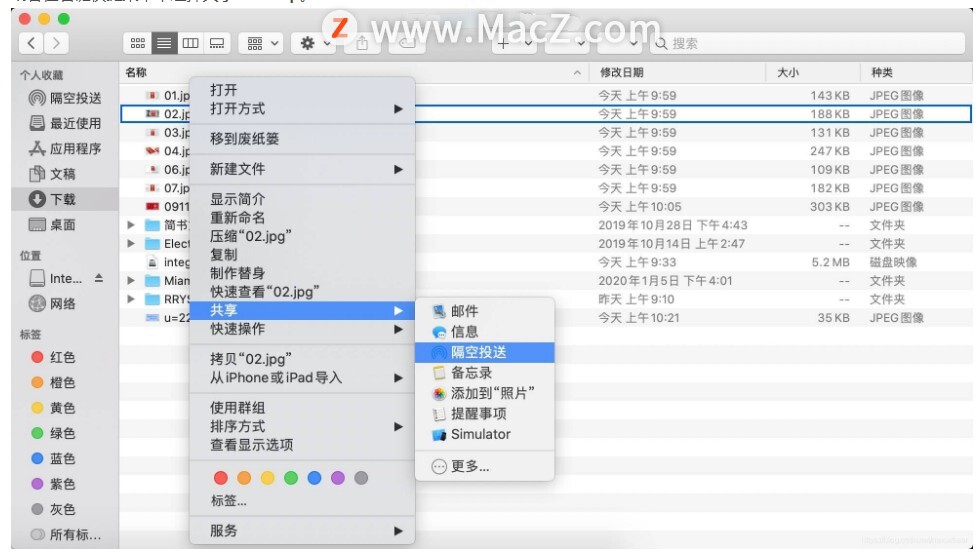
Task: Apply the red tag dot in context menu
Action: coord(221,478)
